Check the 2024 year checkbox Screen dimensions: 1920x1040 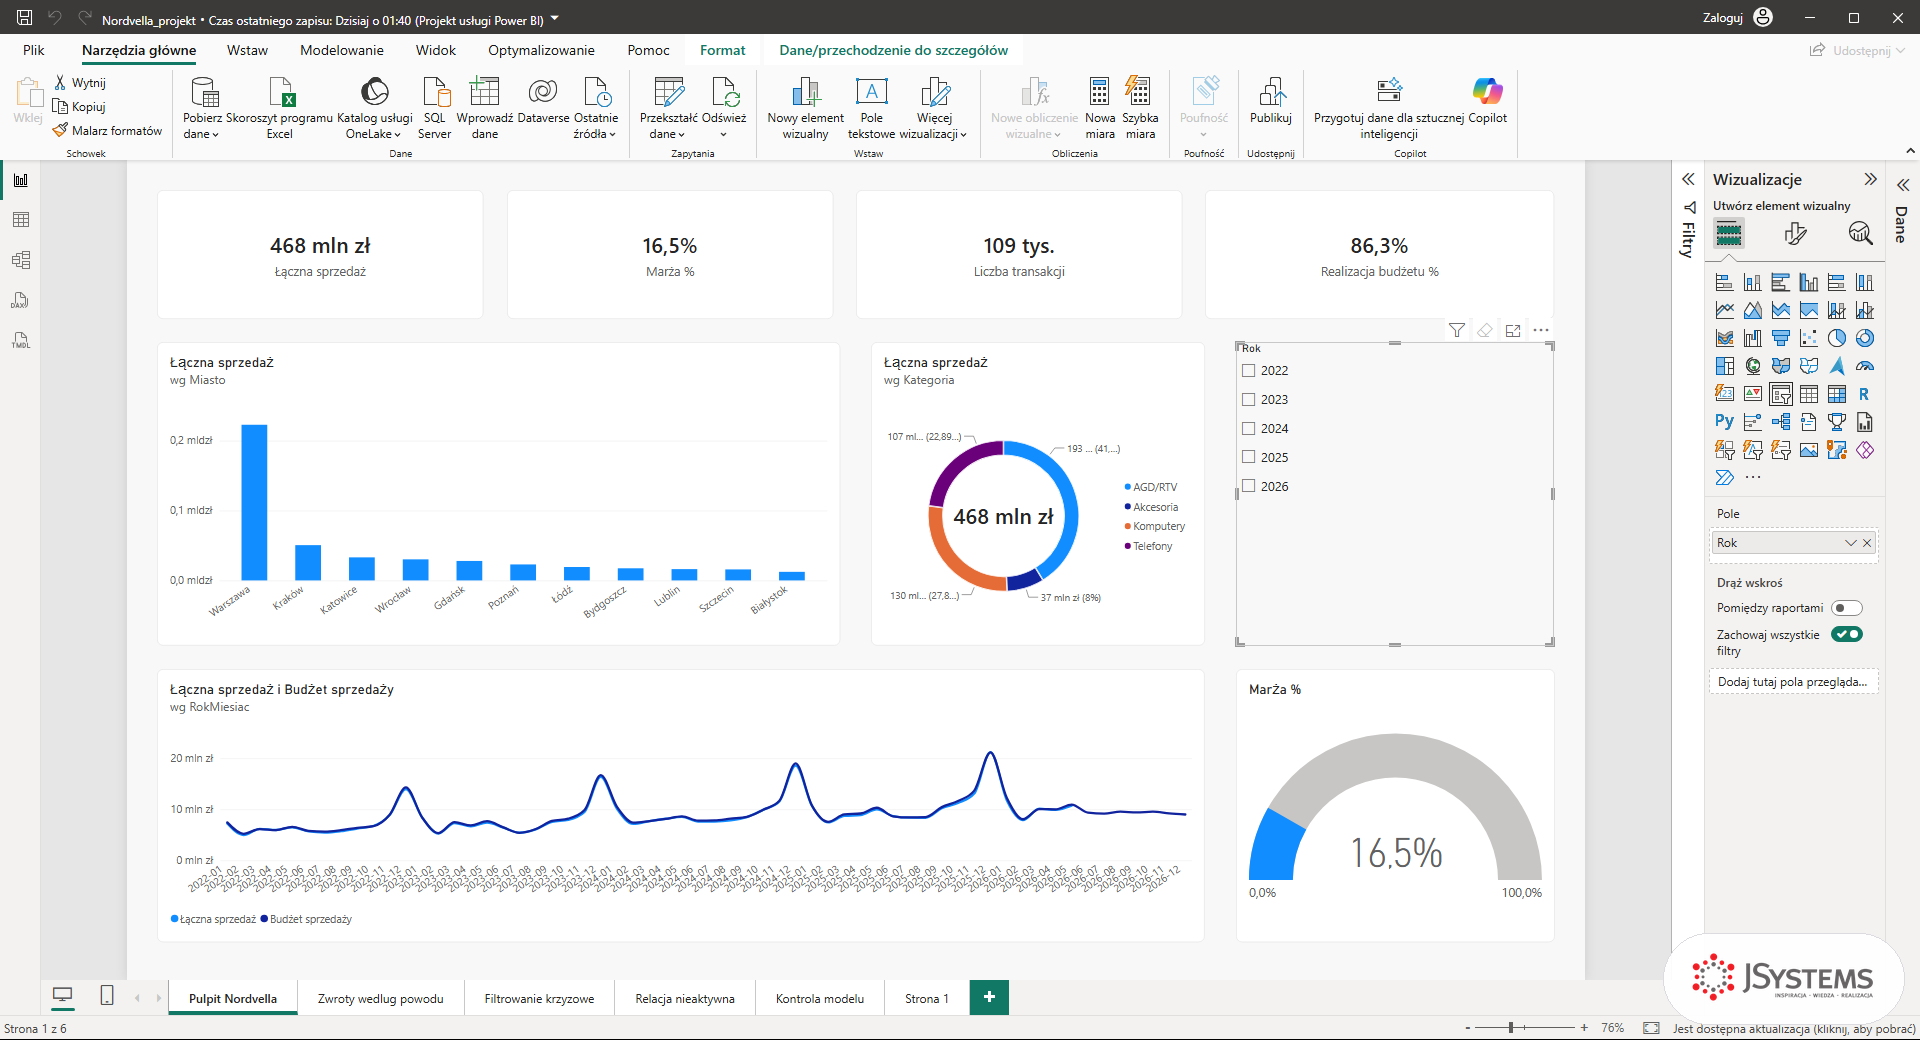[1248, 428]
